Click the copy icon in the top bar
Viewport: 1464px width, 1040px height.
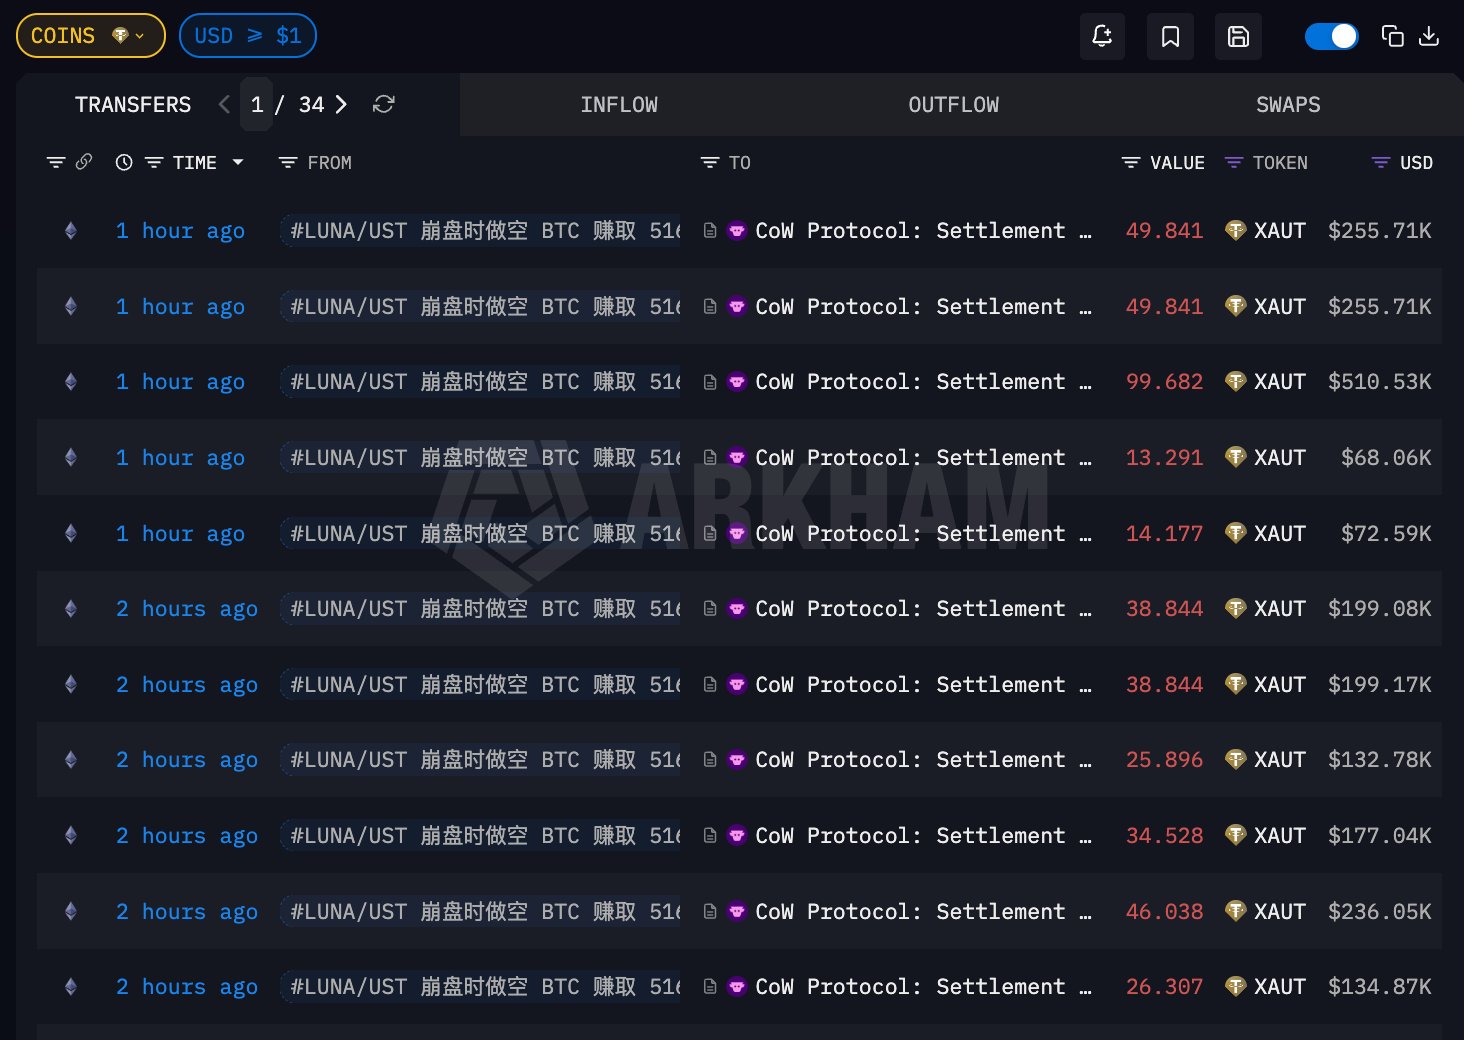pyautogui.click(x=1392, y=37)
